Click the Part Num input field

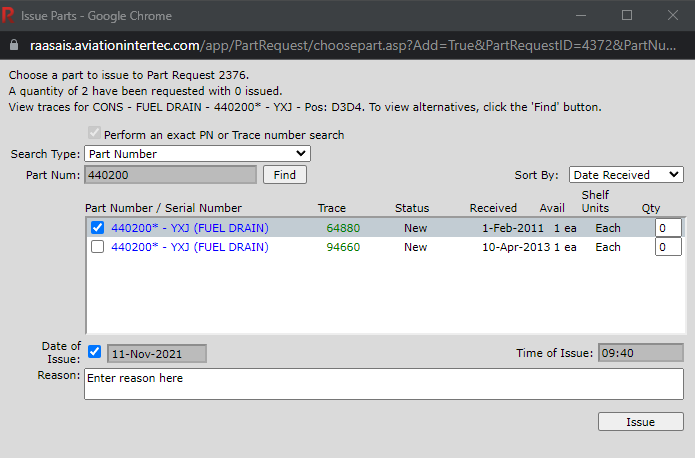170,175
